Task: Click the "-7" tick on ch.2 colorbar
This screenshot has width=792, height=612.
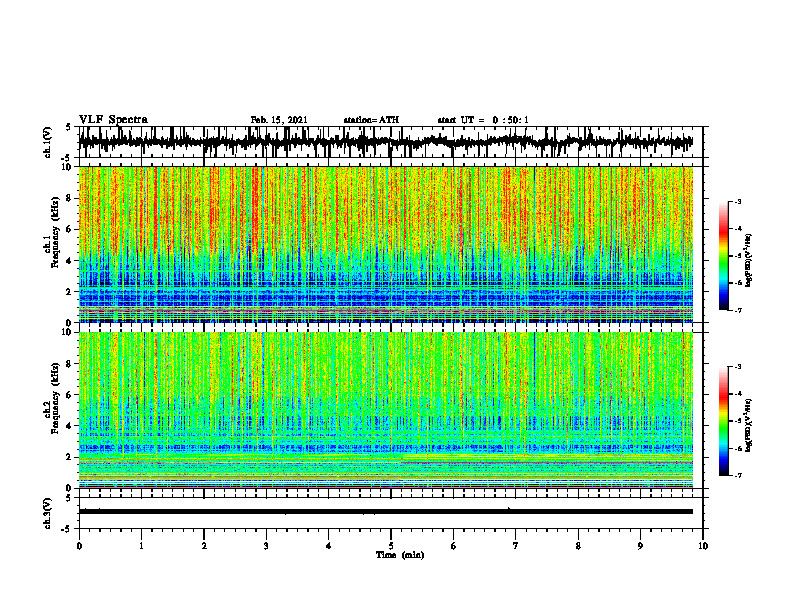Action: [x=738, y=476]
